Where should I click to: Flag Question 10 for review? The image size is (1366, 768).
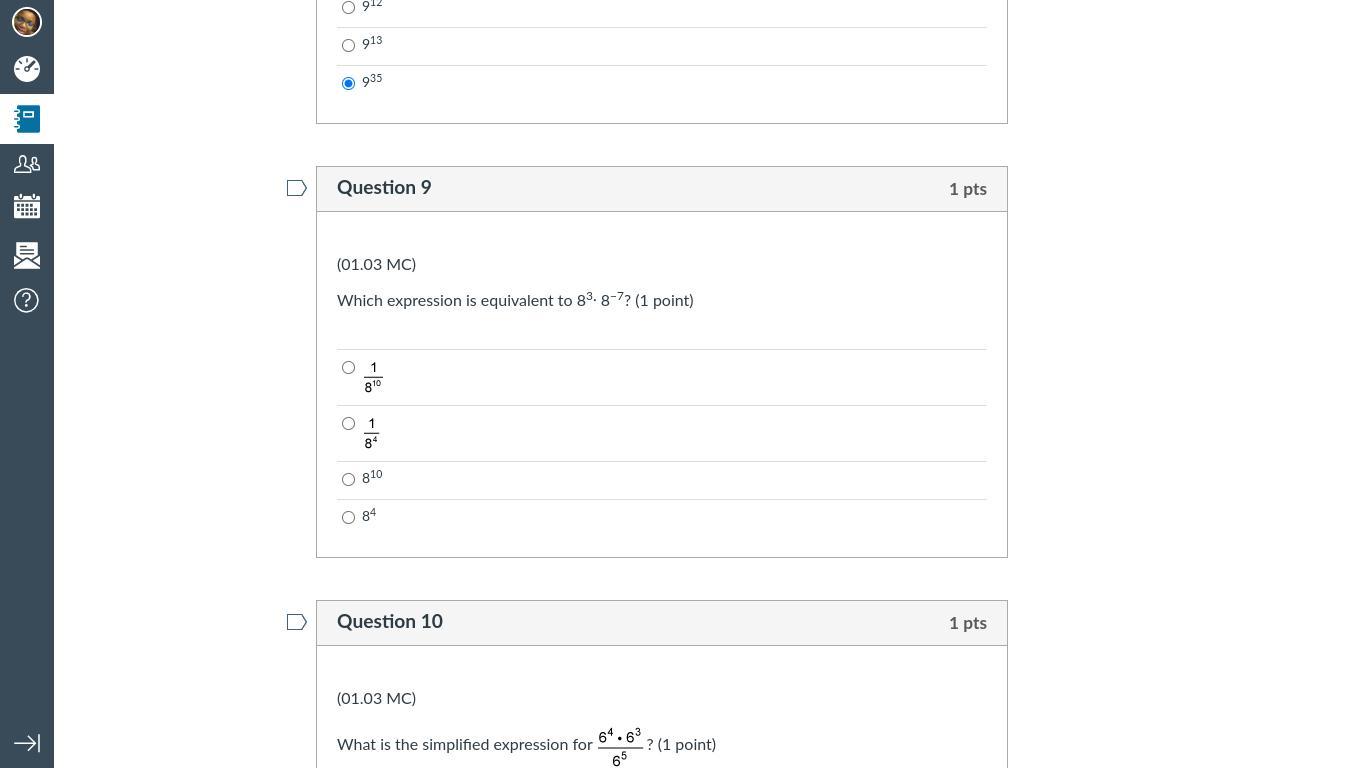point(297,622)
